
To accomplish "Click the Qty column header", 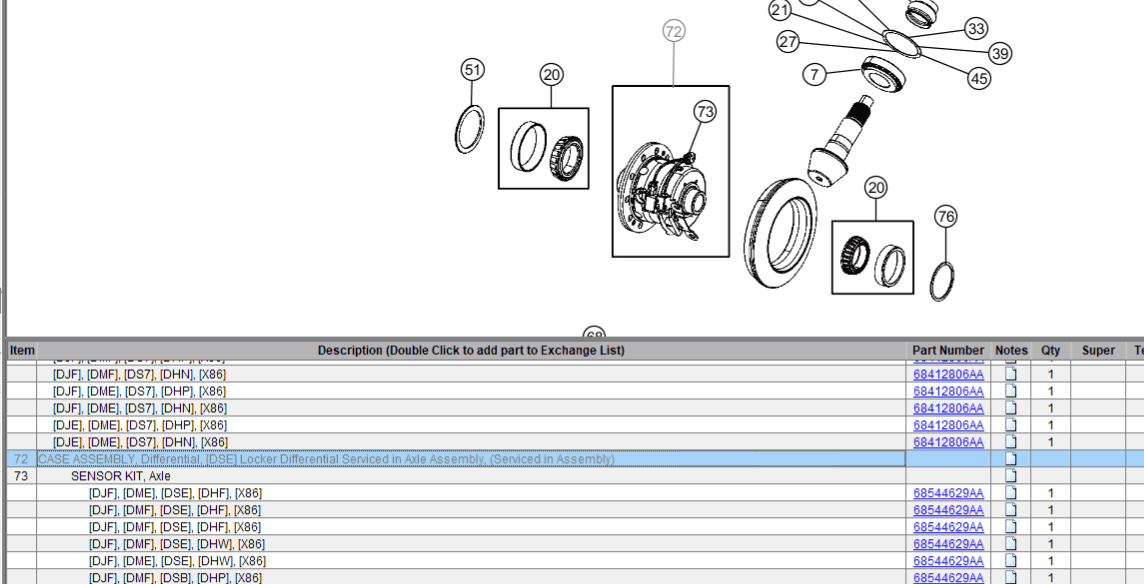I will pos(1051,350).
